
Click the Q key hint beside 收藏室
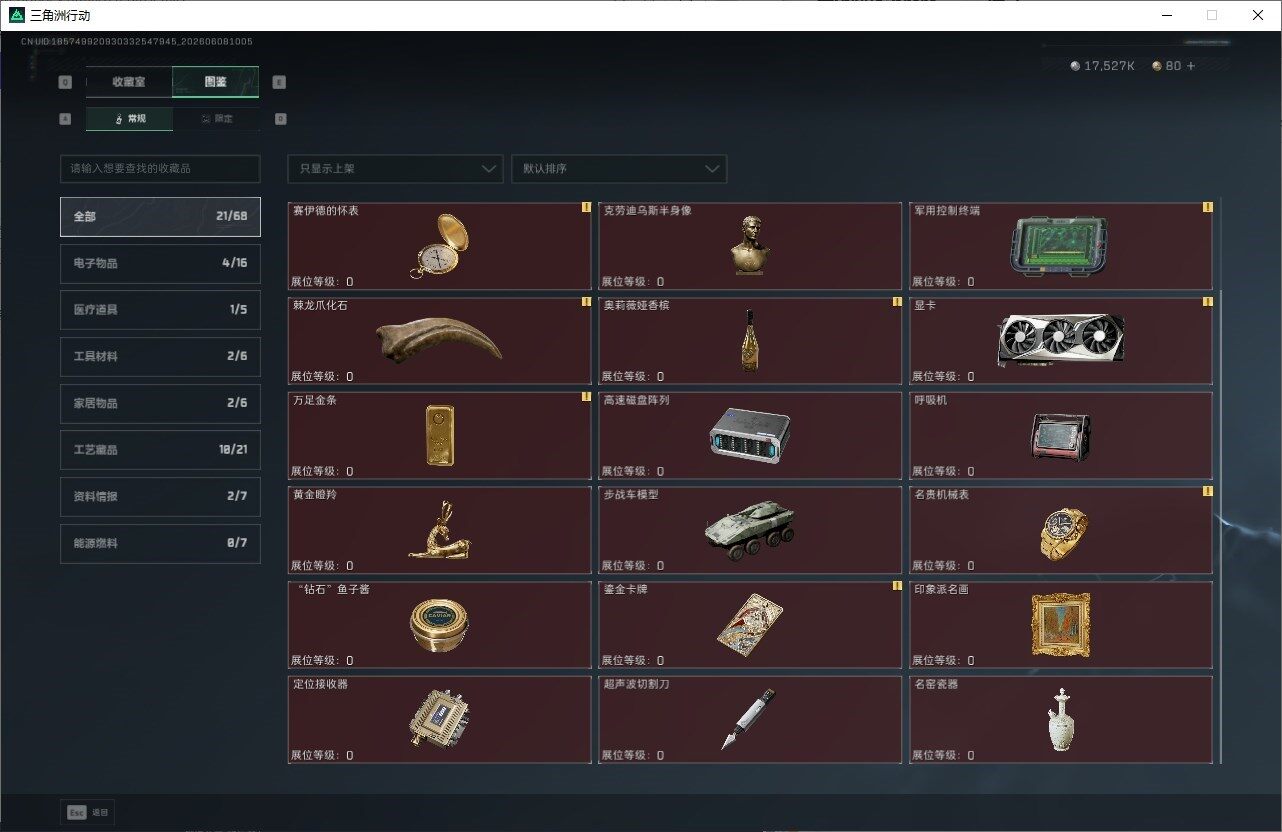[66, 82]
